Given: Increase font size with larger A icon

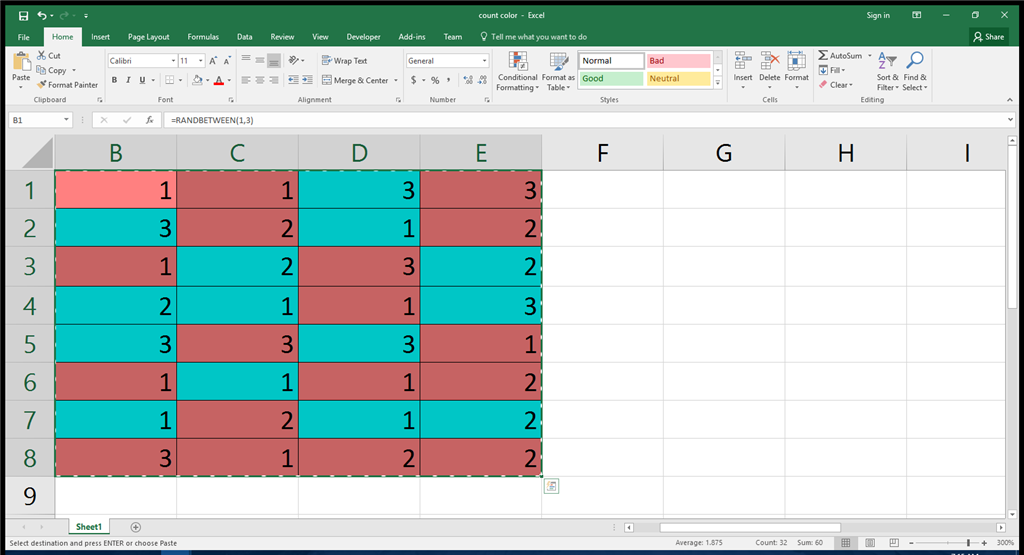Looking at the screenshot, I should tap(213, 61).
